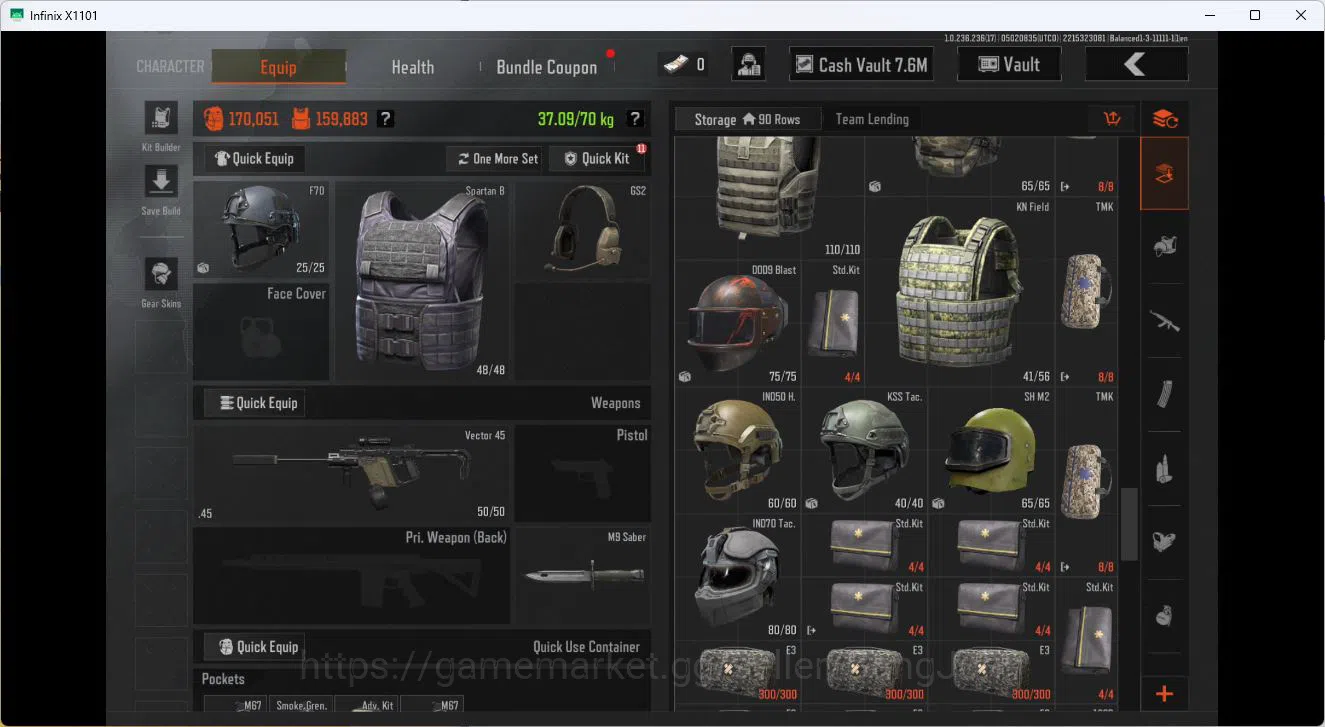The image size is (1325, 727).
Task: Select the Adv. Kit pocket item
Action: [366, 705]
